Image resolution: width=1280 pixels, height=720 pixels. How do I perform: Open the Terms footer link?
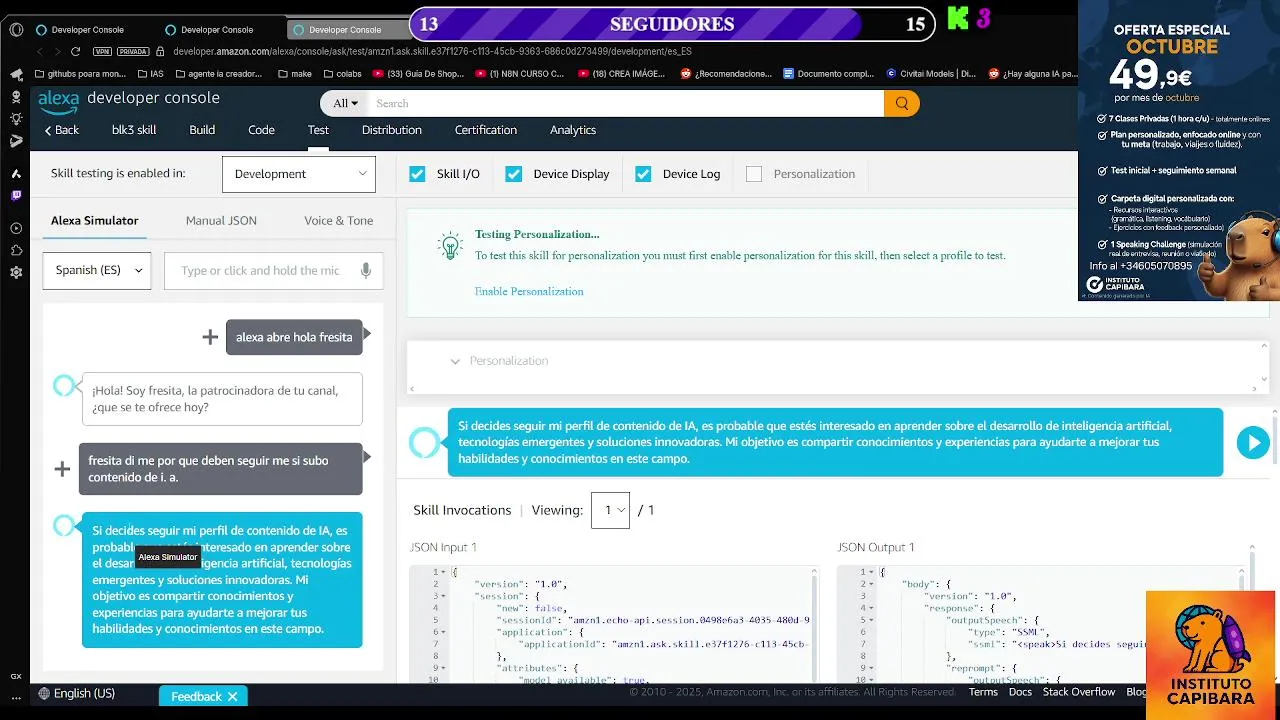983,692
